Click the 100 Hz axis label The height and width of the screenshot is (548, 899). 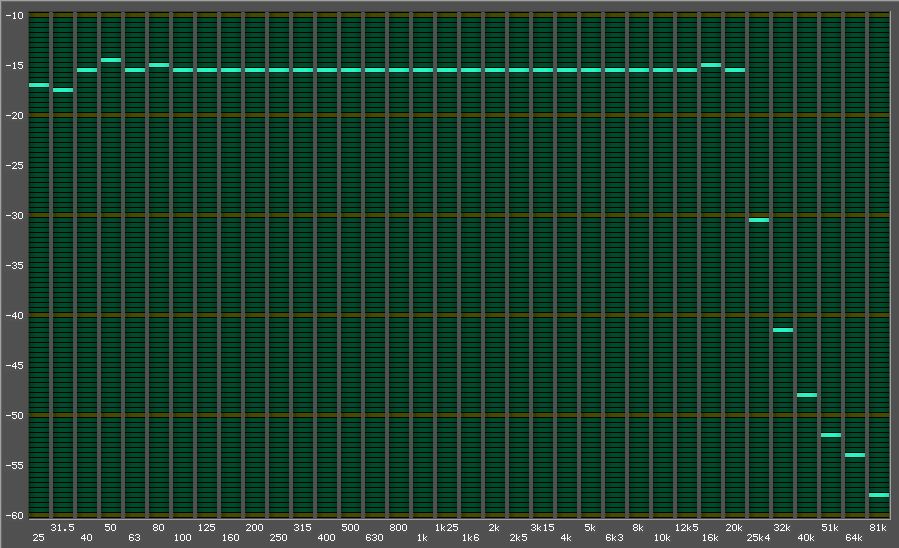point(182,538)
